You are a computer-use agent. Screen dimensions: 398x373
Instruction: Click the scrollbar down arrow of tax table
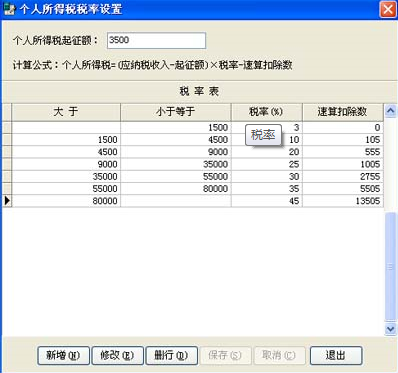coord(390,329)
